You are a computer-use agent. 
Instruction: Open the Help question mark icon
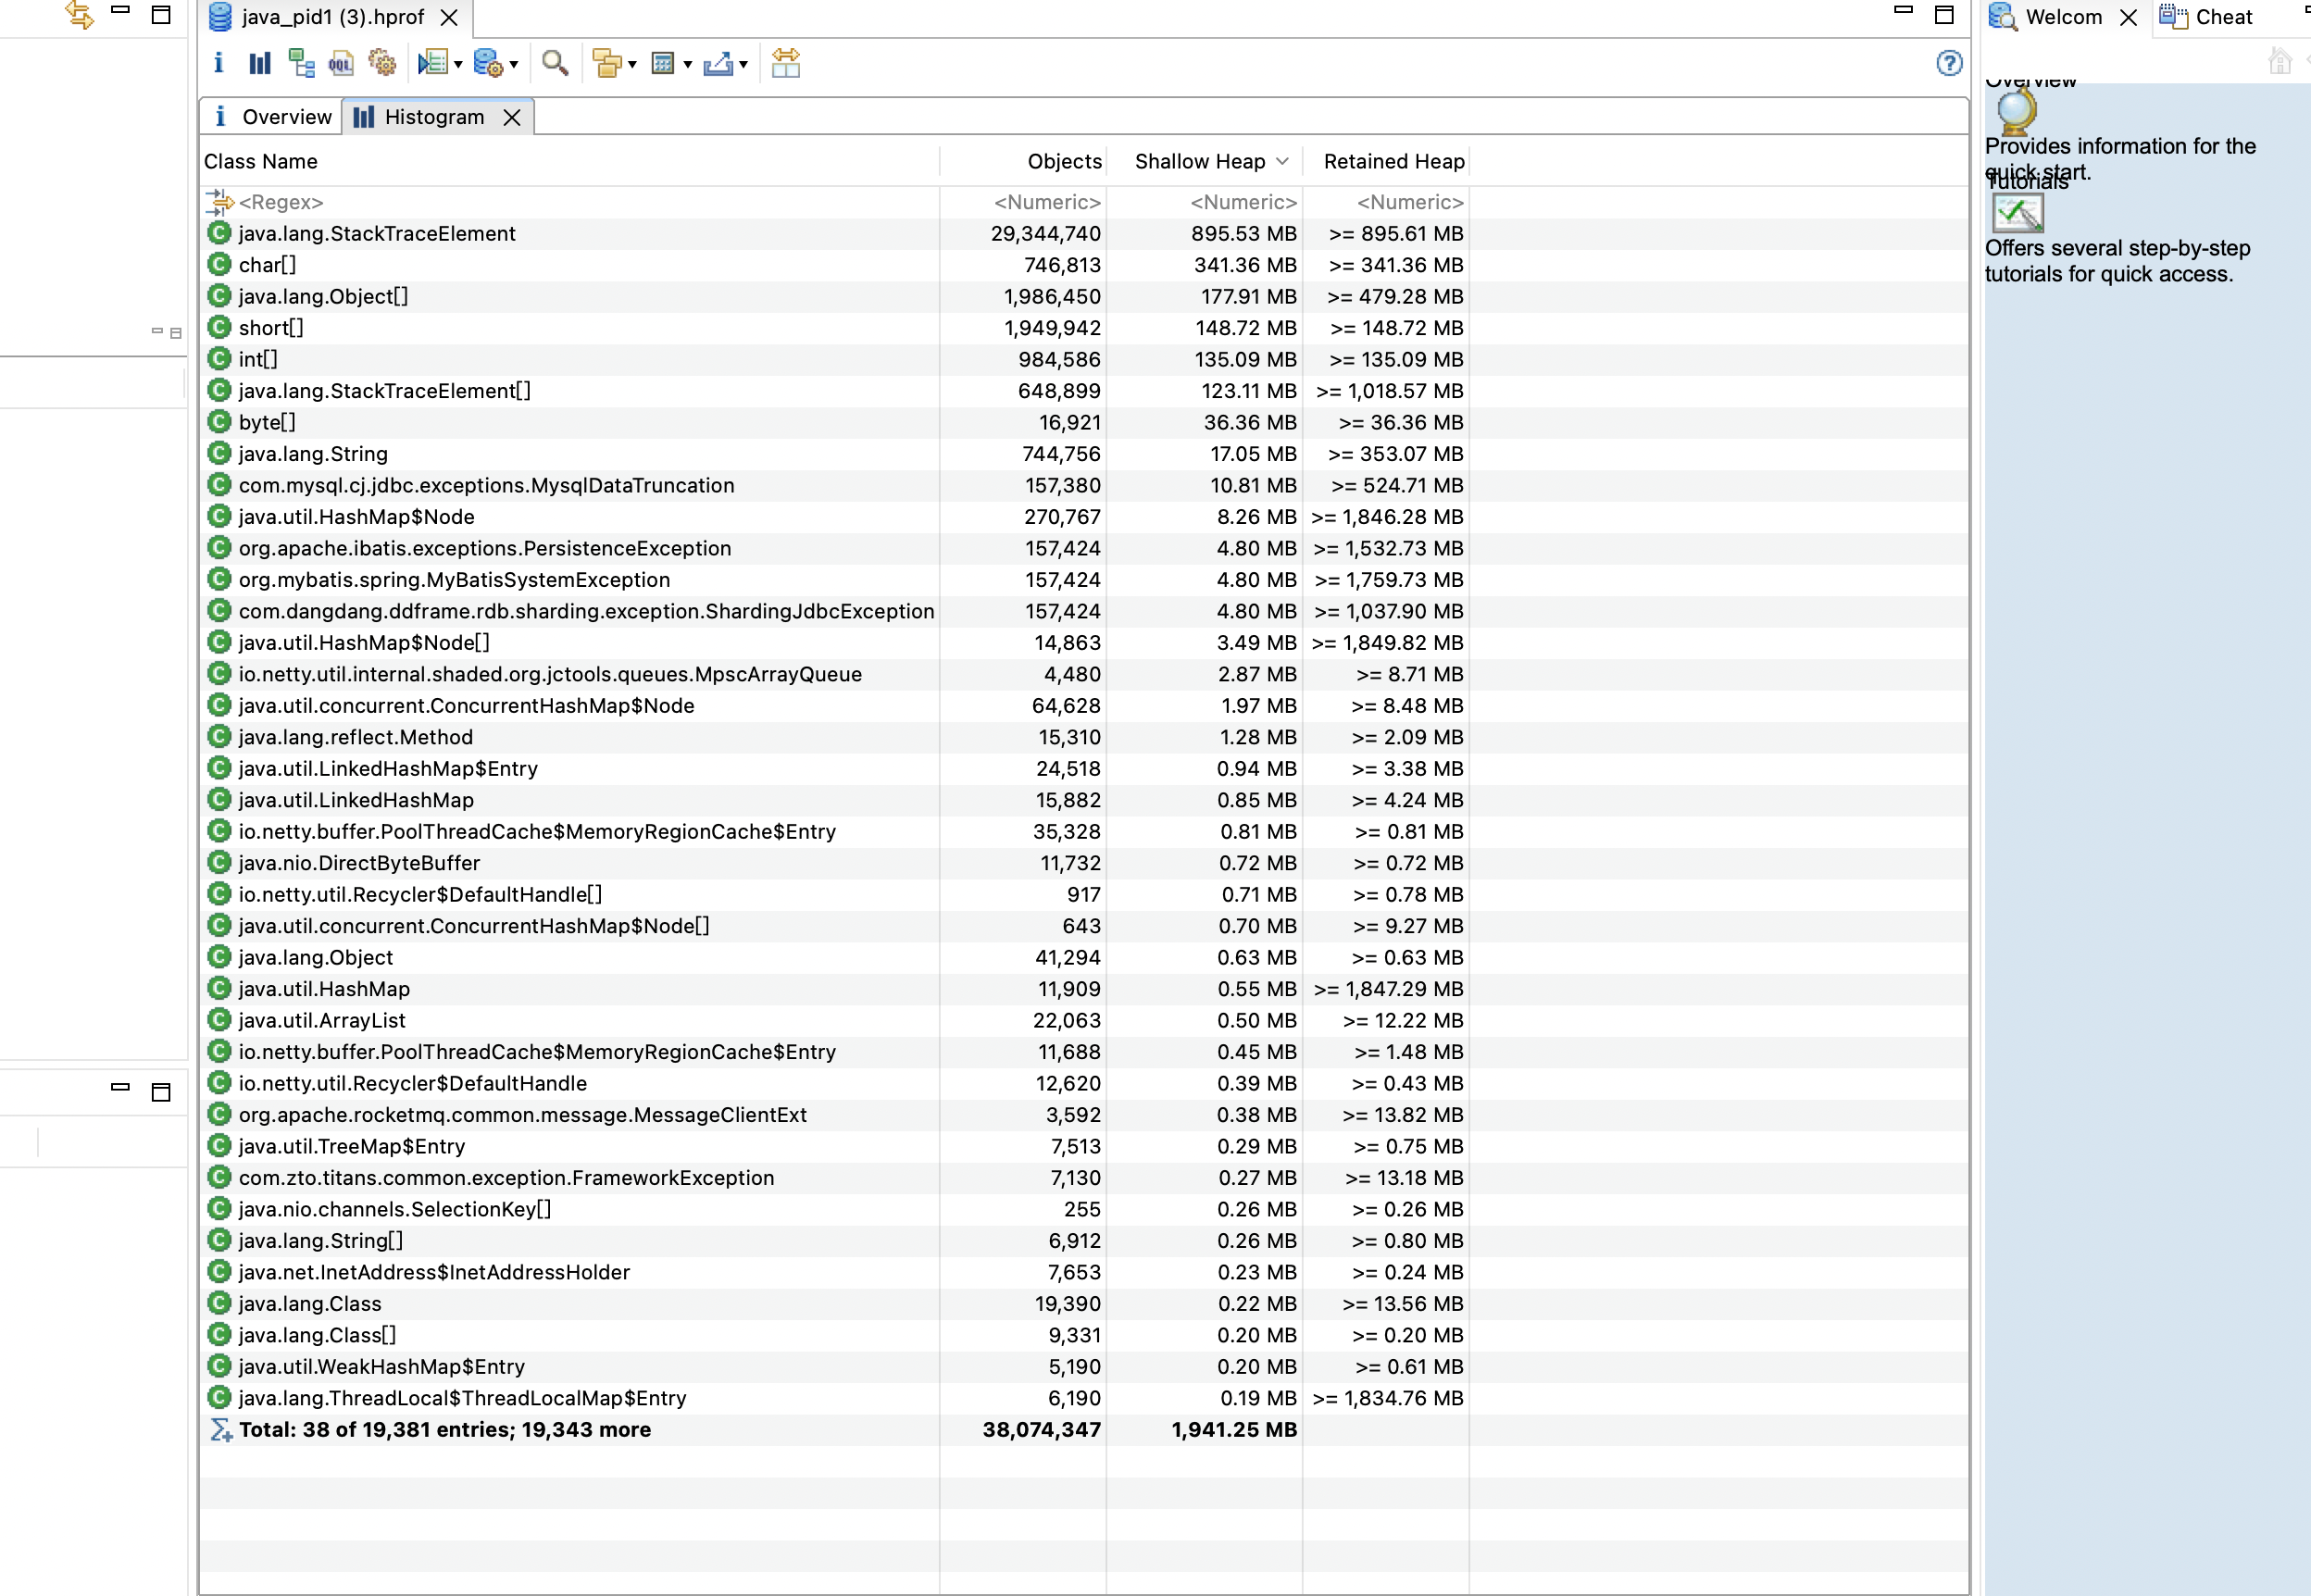(1949, 63)
